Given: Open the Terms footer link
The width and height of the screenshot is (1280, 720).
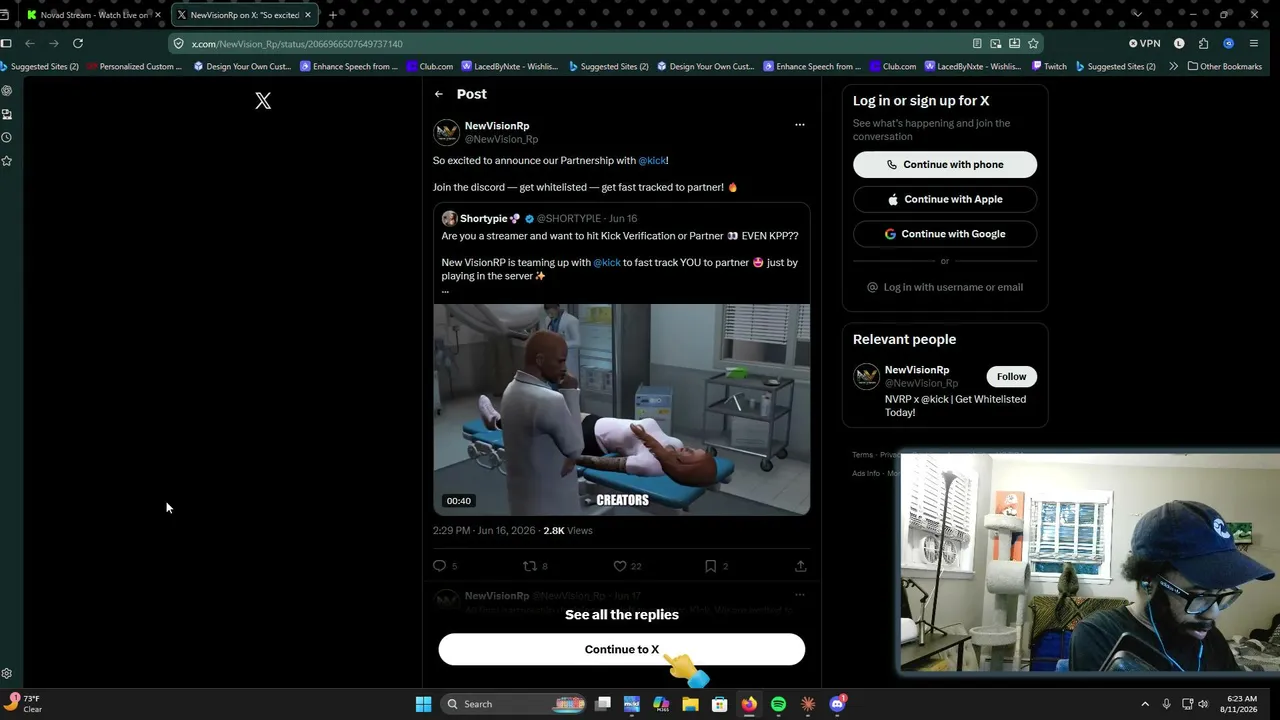Looking at the screenshot, I should click(862, 455).
